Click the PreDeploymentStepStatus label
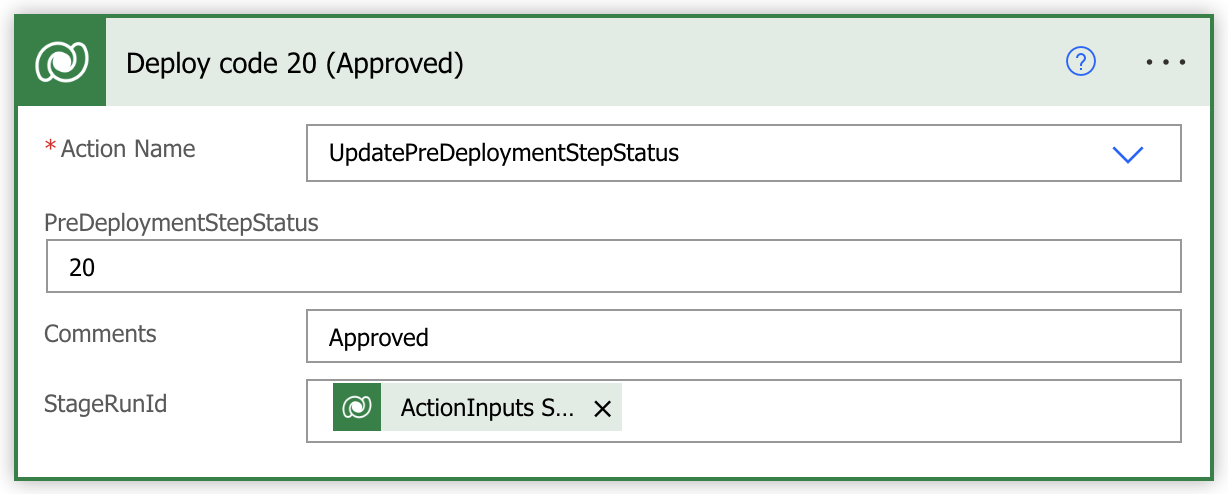This screenshot has height=494, width=1228. [181, 223]
